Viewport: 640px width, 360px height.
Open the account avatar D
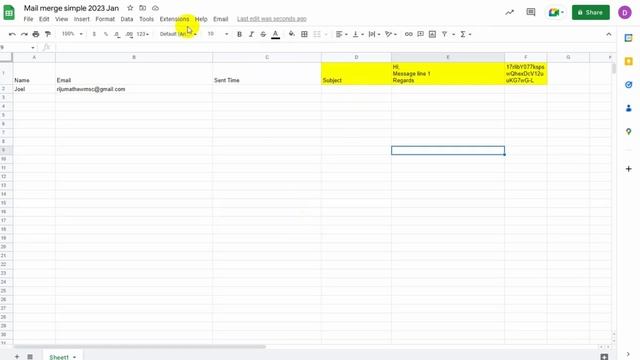point(624,13)
